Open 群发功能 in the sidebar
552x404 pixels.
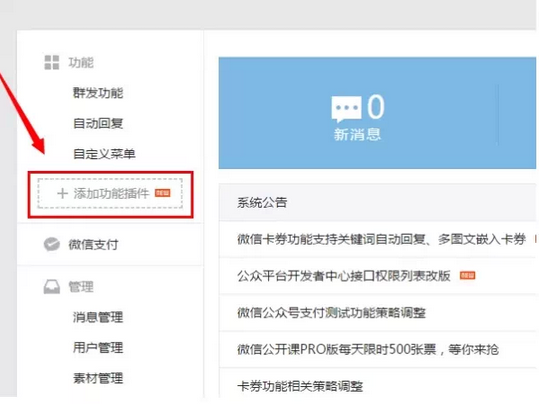(98, 93)
